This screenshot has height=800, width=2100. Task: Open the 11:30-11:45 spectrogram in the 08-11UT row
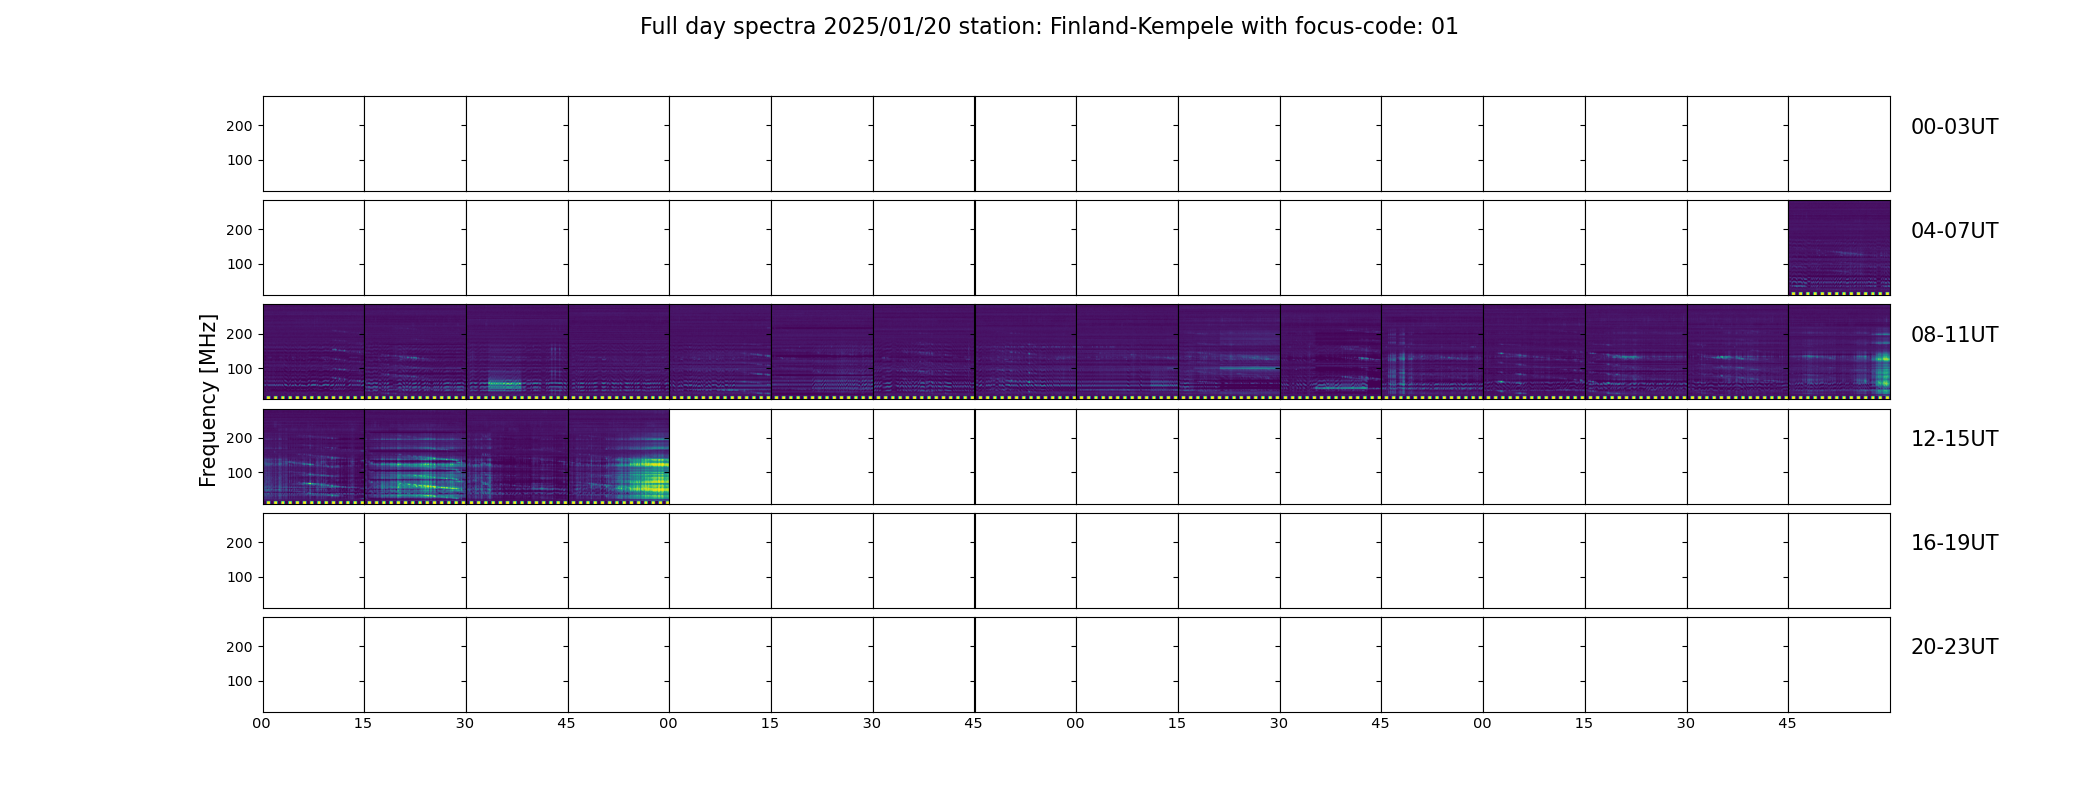1738,352
